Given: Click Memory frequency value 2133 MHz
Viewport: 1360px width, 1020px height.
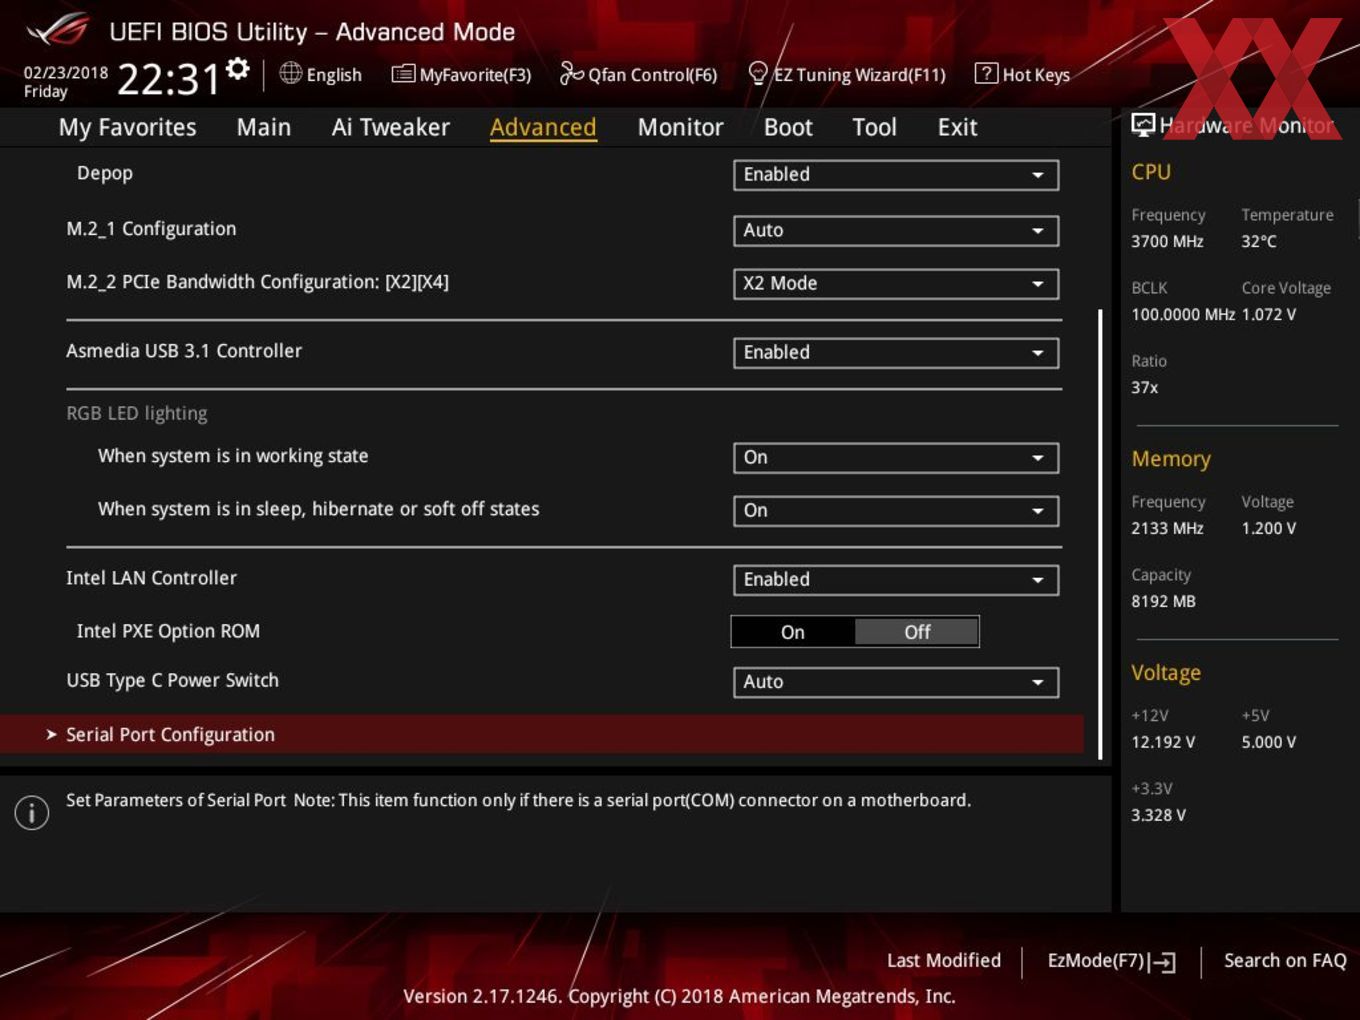Looking at the screenshot, I should (x=1167, y=528).
